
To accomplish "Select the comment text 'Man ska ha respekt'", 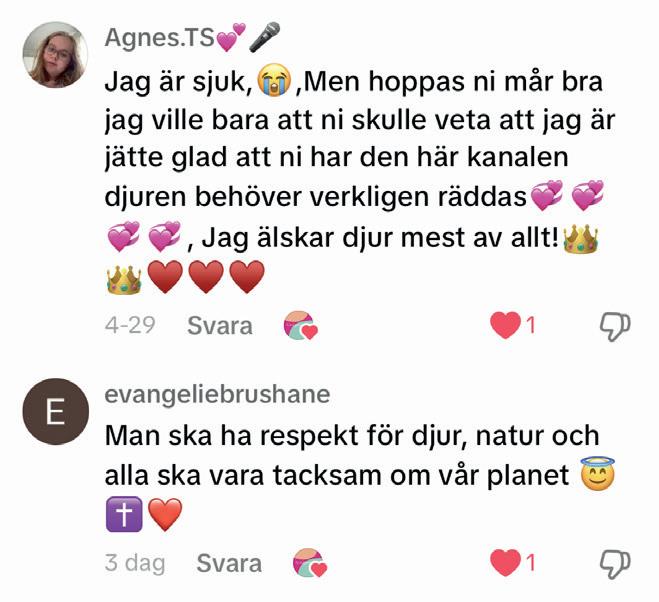I will point(360,475).
